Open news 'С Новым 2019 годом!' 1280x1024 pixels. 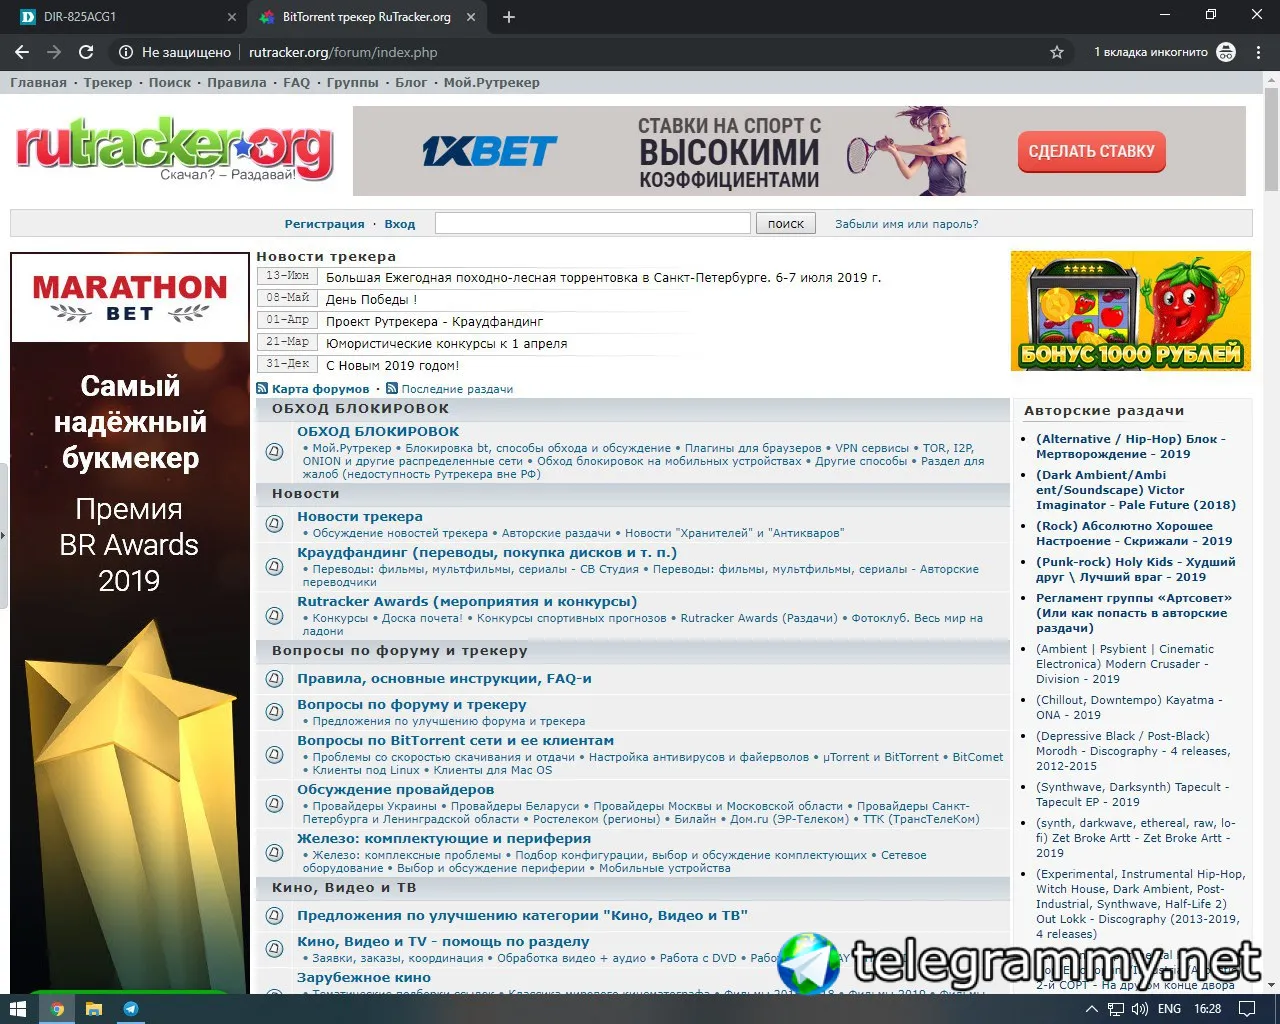tap(393, 365)
